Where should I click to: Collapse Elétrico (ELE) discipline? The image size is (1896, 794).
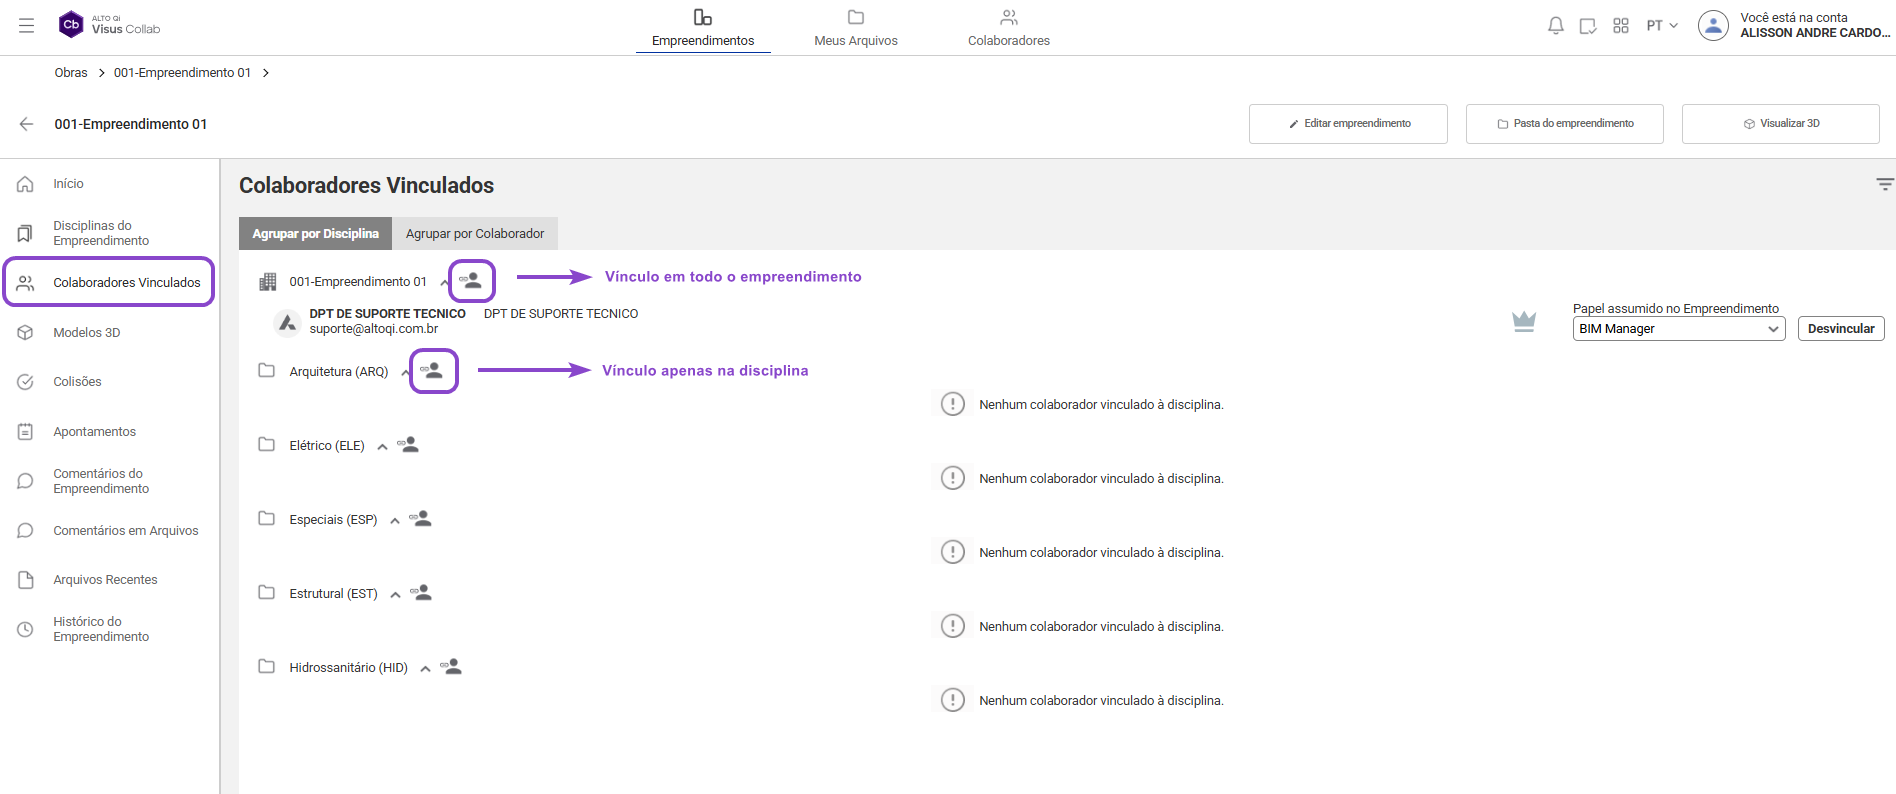point(382,447)
